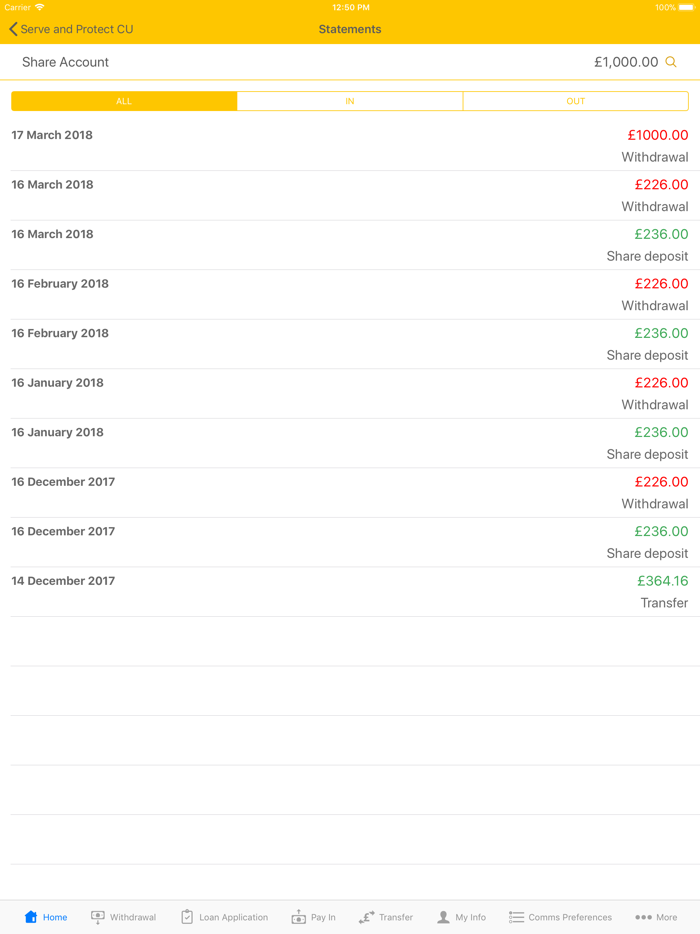Switch to the IN filter segment
700x934 pixels.
pyautogui.click(x=350, y=101)
